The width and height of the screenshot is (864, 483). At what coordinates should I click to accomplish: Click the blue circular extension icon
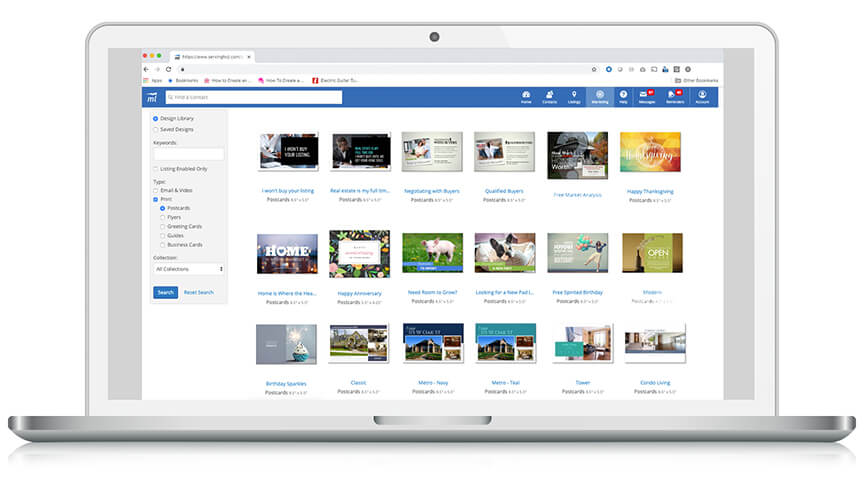click(609, 69)
